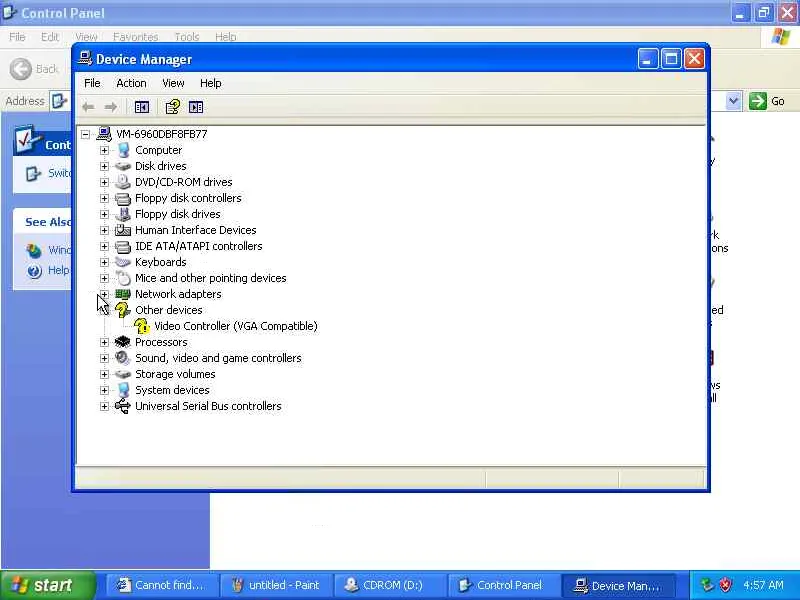800x600 pixels.
Task: Click the mouse icon for pointing devices
Action: tap(123, 278)
